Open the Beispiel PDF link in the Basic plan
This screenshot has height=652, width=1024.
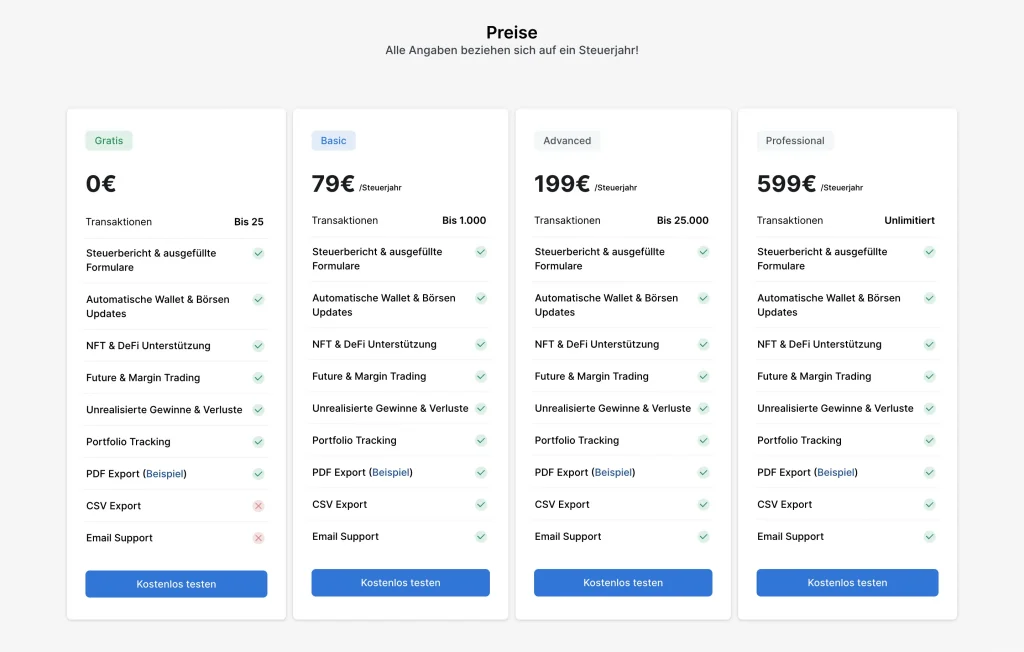[x=391, y=472]
